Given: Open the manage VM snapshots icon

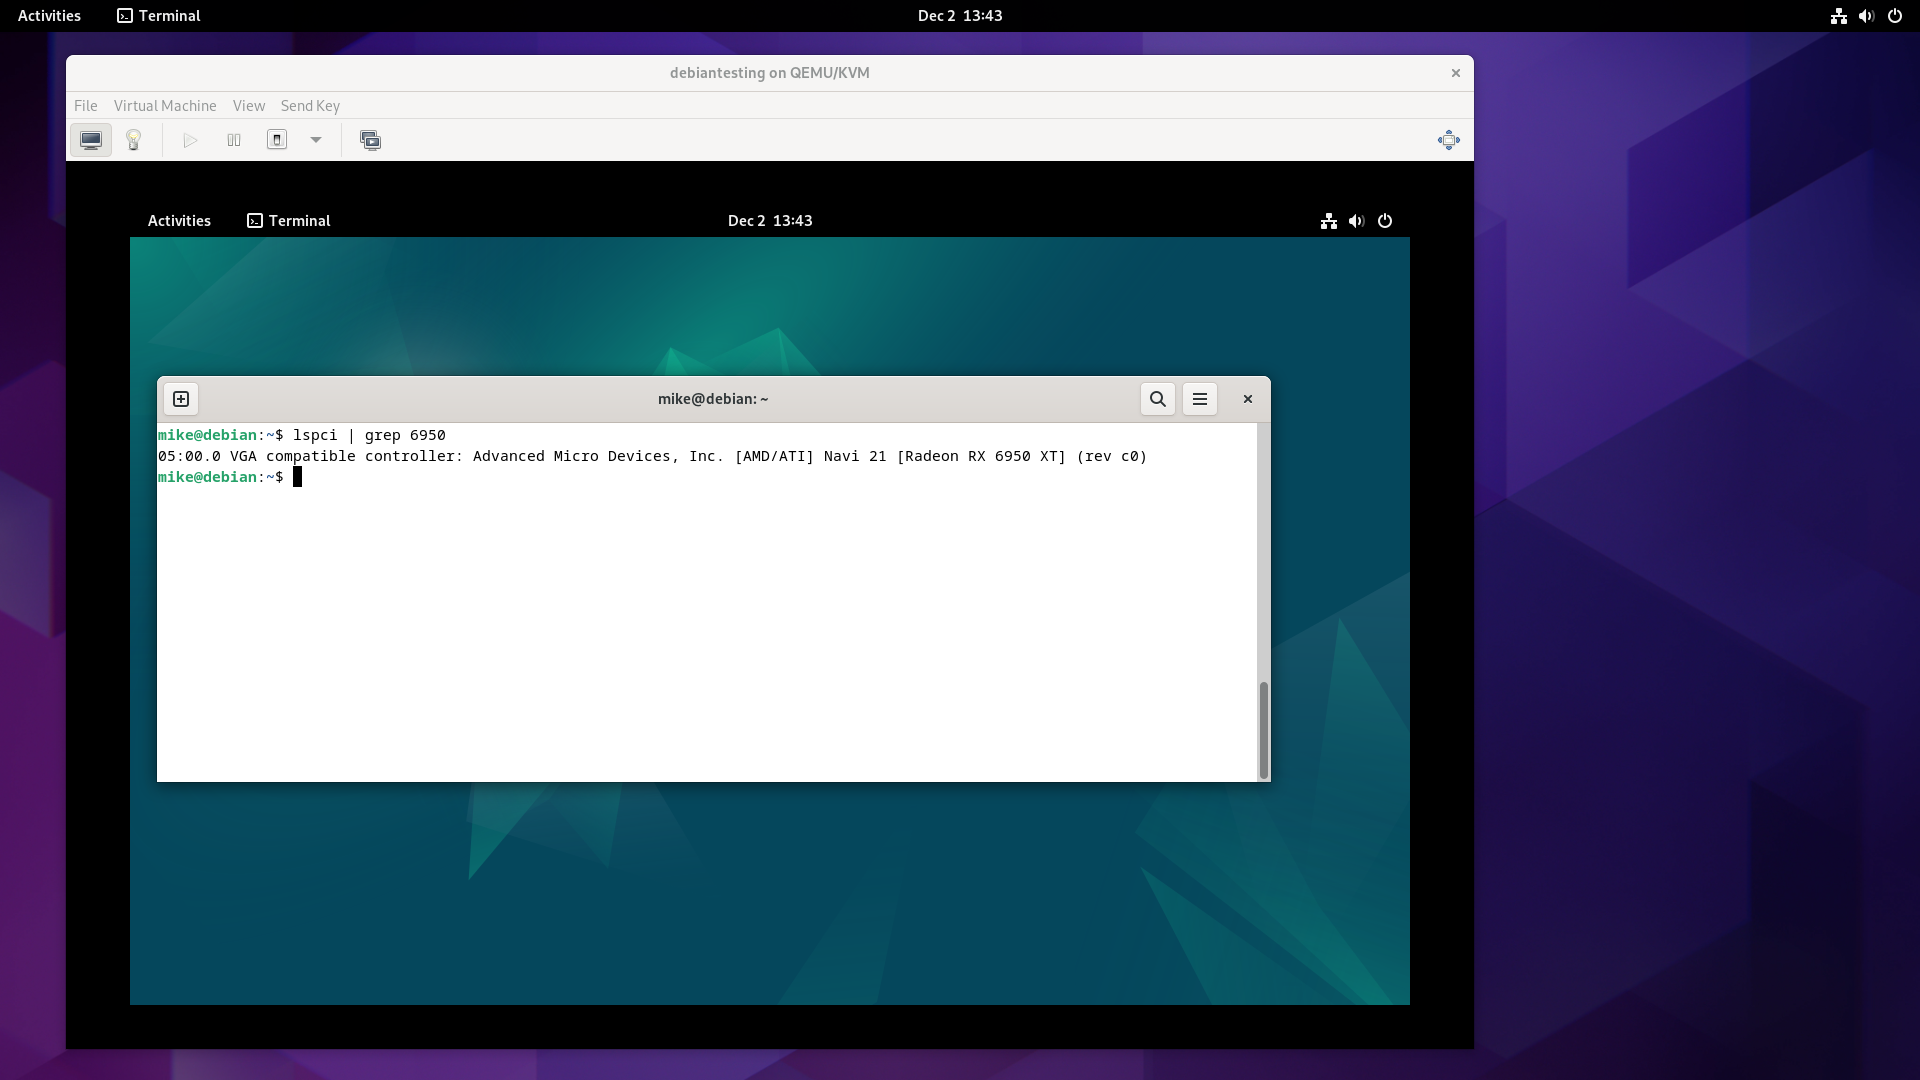Looking at the screenshot, I should [x=370, y=140].
